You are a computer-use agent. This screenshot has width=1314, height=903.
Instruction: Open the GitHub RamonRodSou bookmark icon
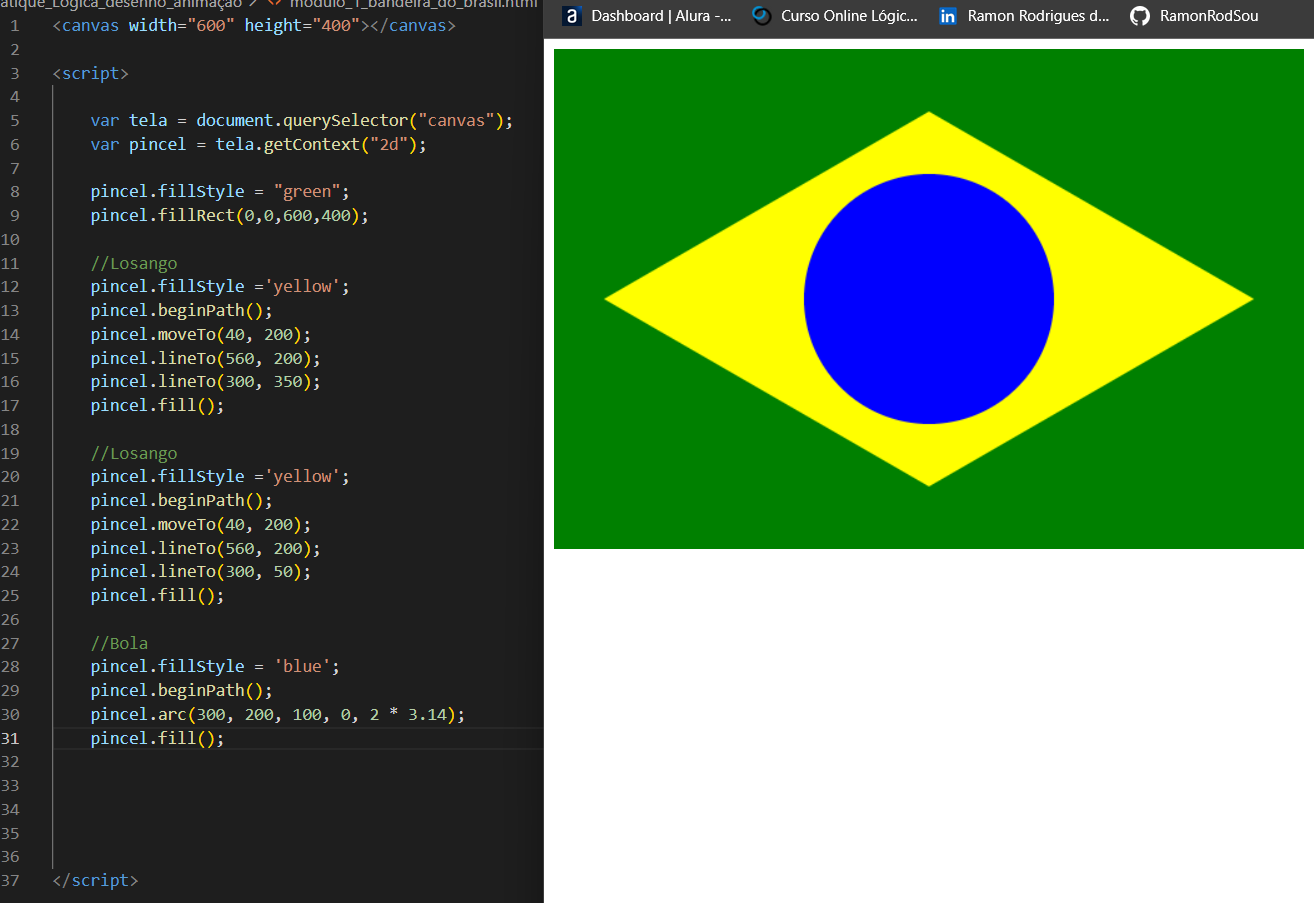click(x=1140, y=16)
